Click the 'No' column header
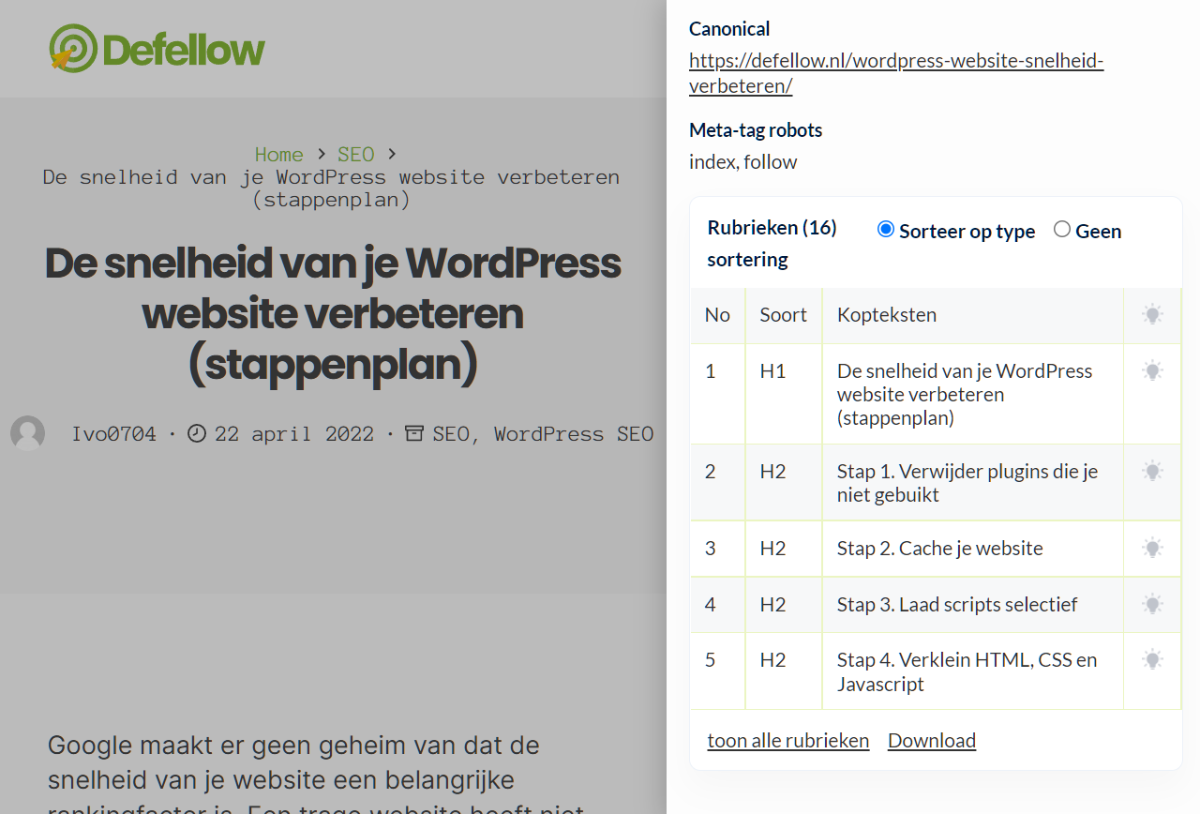The width and height of the screenshot is (1200, 814). click(x=717, y=315)
